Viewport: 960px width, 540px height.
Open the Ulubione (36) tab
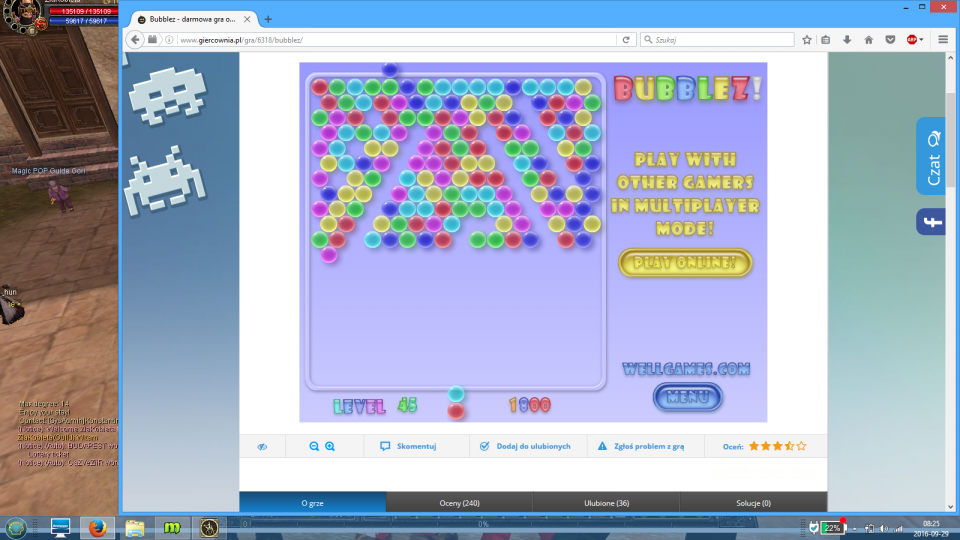click(606, 503)
